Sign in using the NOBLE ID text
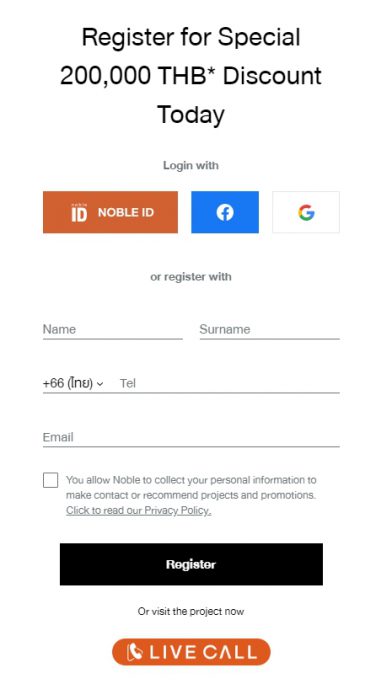Viewport: 376px width, 684px height. coord(126,212)
